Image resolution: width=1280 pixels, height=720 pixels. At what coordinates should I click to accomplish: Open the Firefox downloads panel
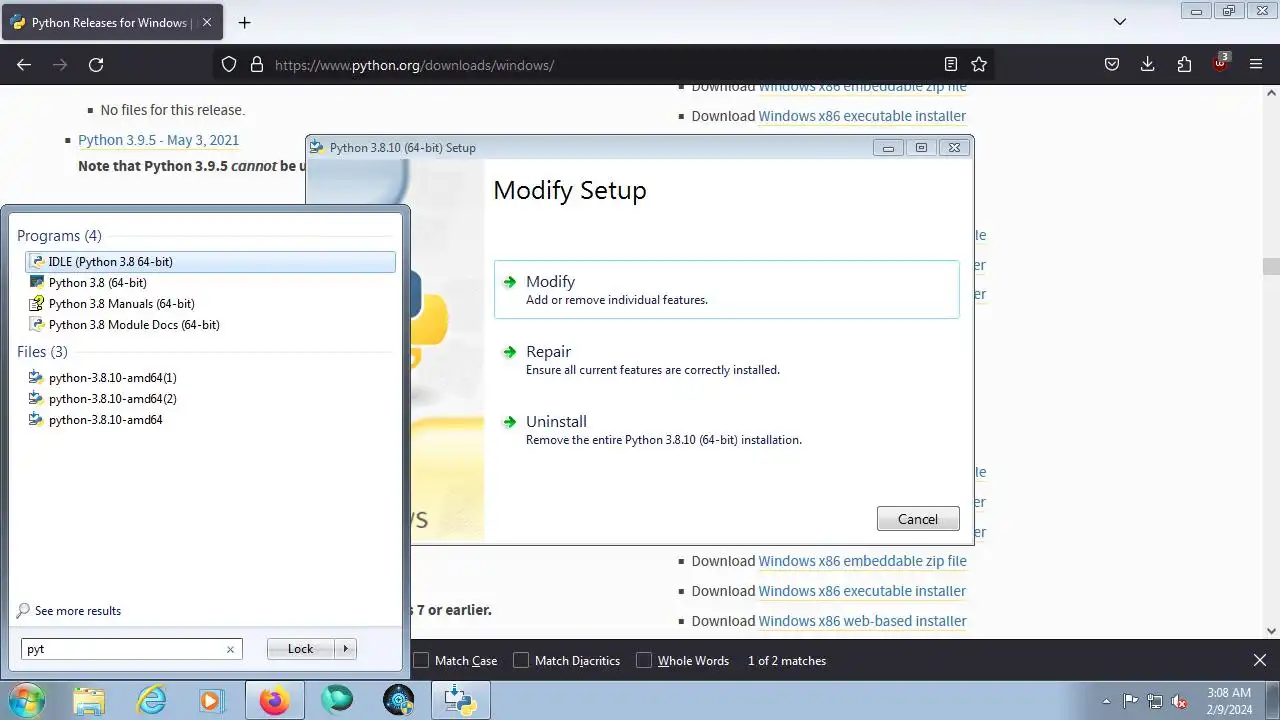pos(1148,64)
